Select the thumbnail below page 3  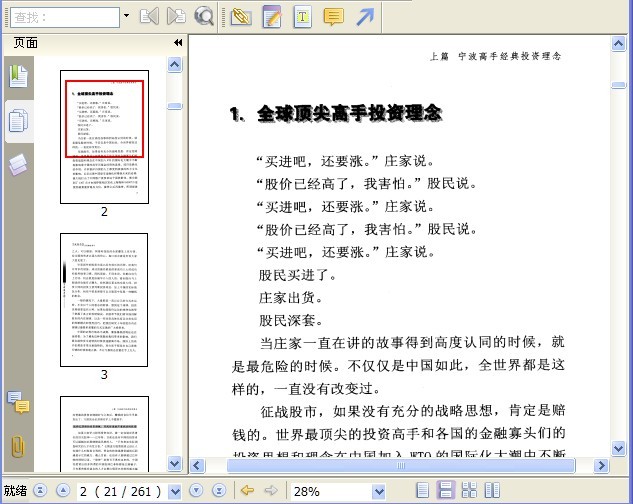coord(104,434)
